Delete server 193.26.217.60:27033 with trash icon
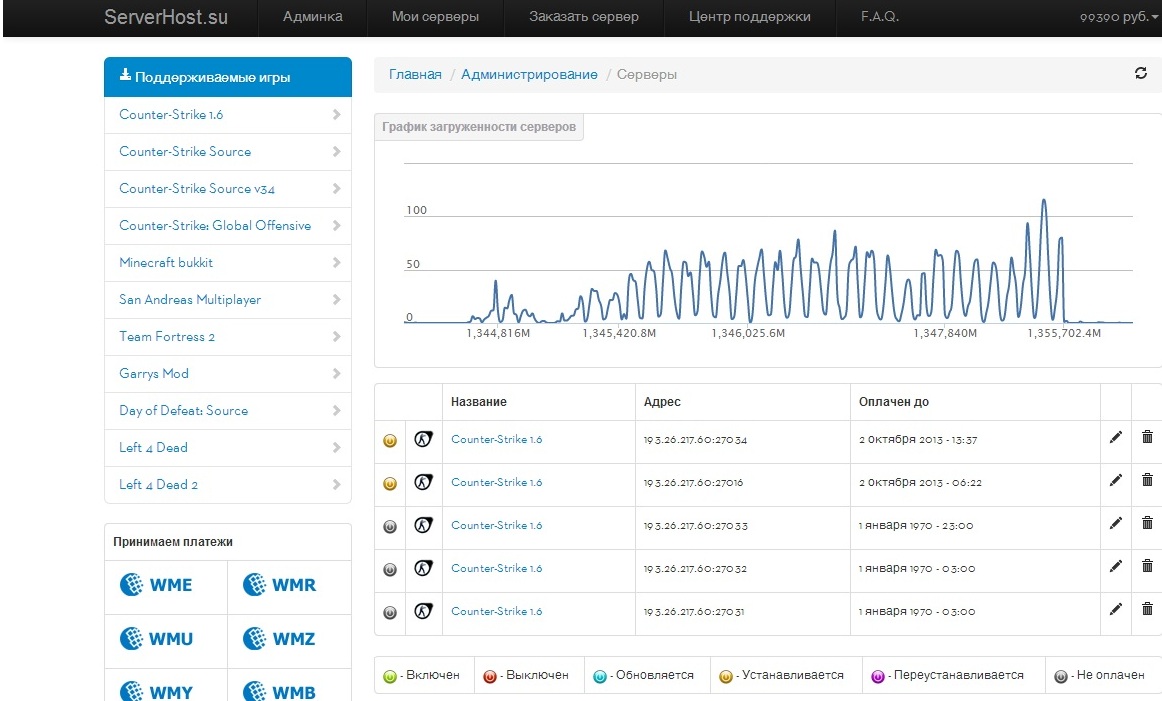Image resolution: width=1162 pixels, height=701 pixels. point(1147,522)
